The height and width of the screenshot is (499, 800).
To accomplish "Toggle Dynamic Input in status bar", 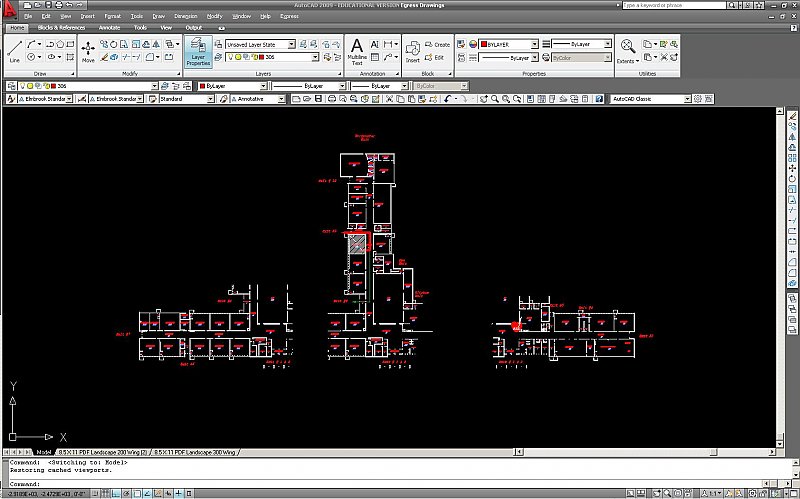I will coord(168,493).
